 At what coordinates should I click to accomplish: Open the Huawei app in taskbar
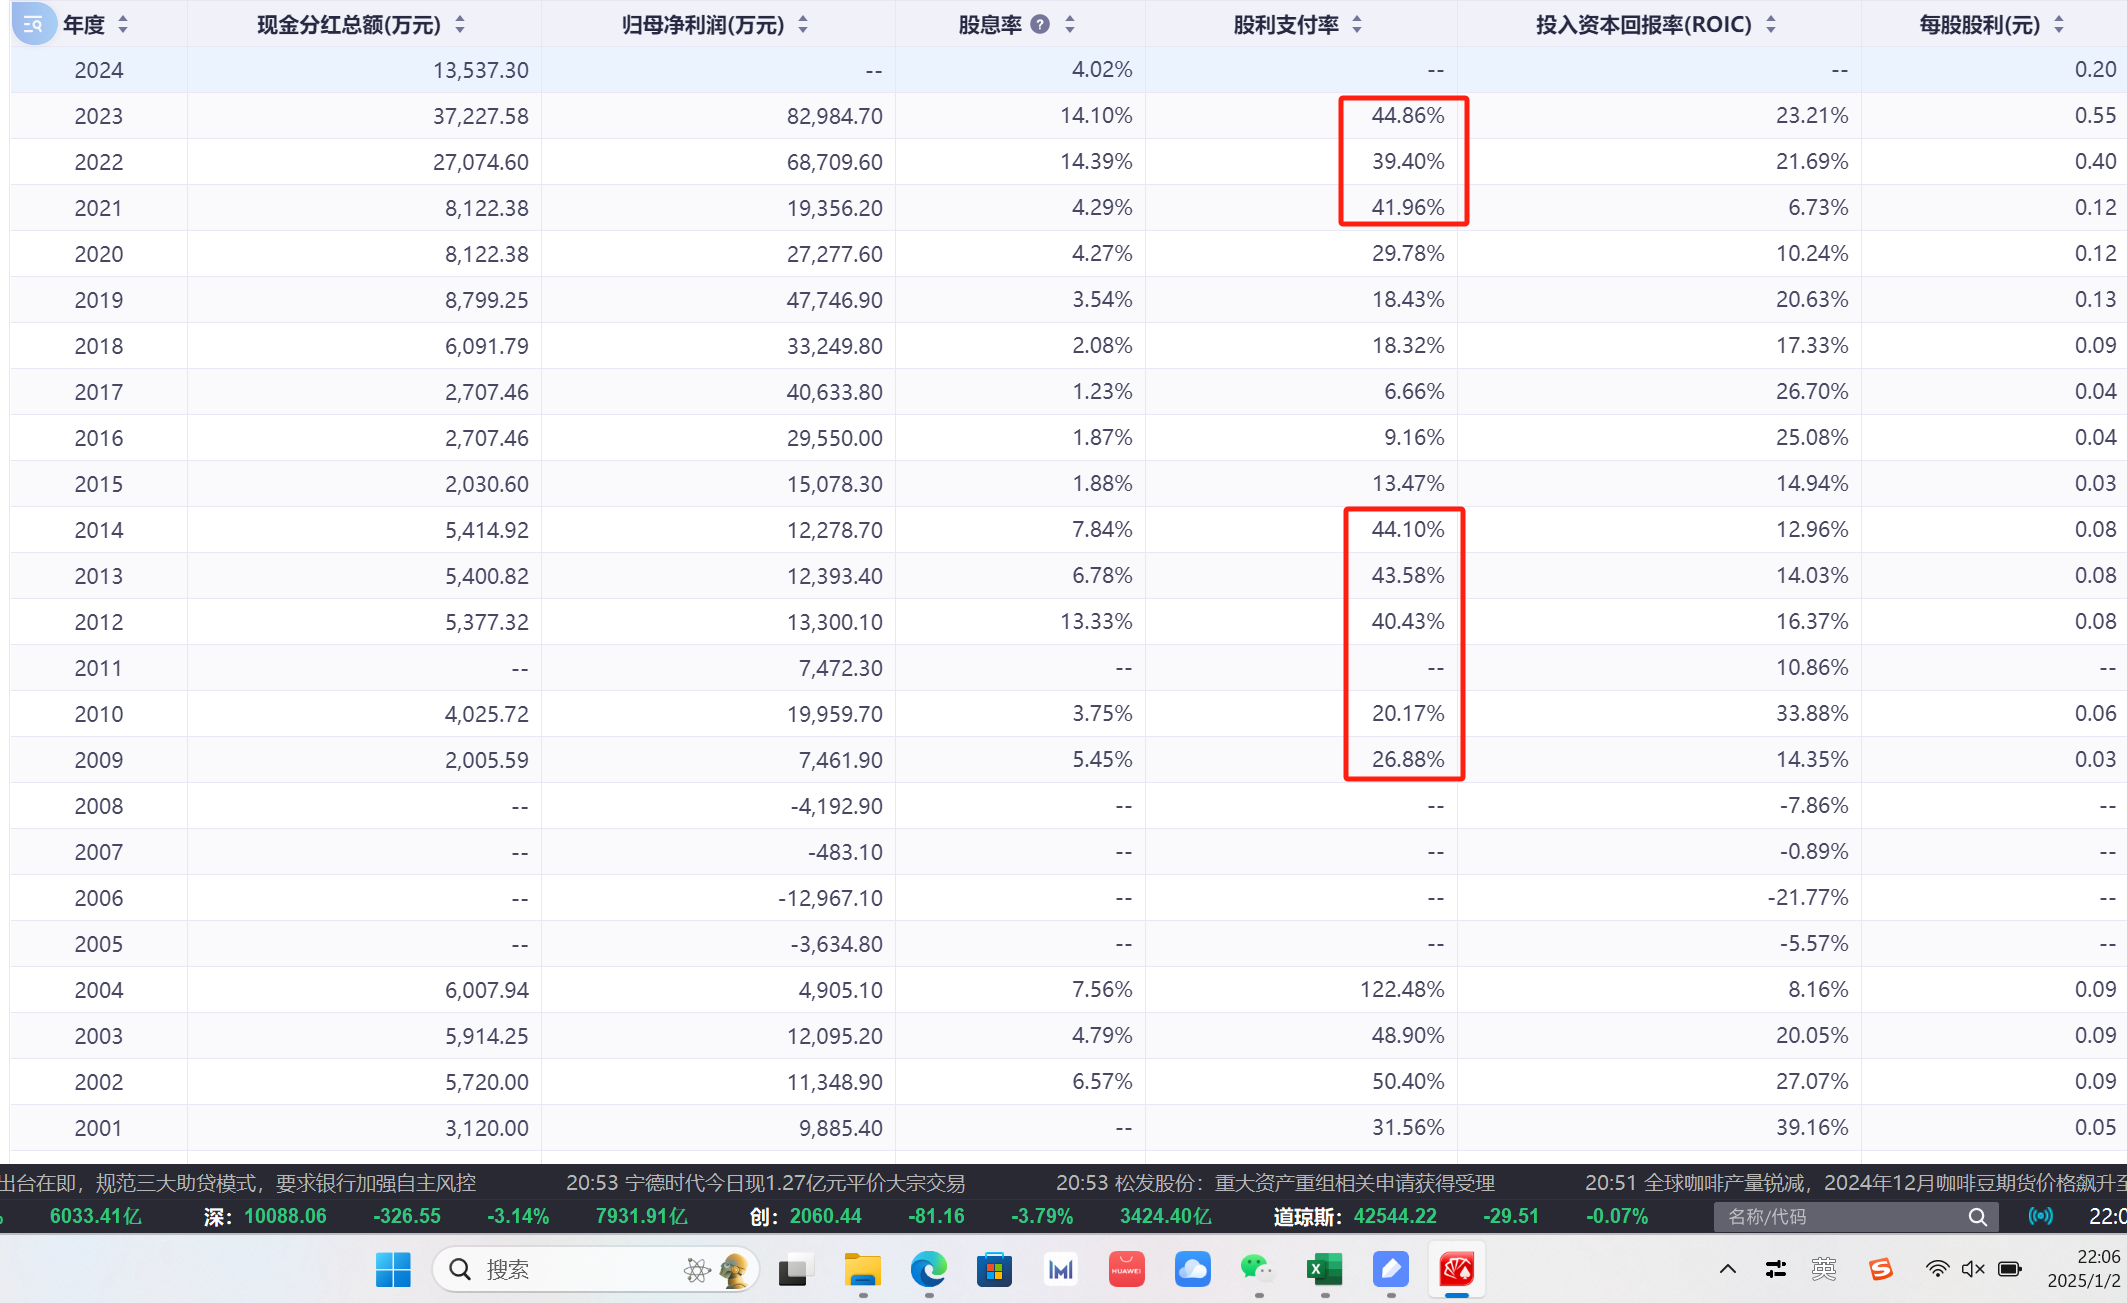pos(1126,1270)
